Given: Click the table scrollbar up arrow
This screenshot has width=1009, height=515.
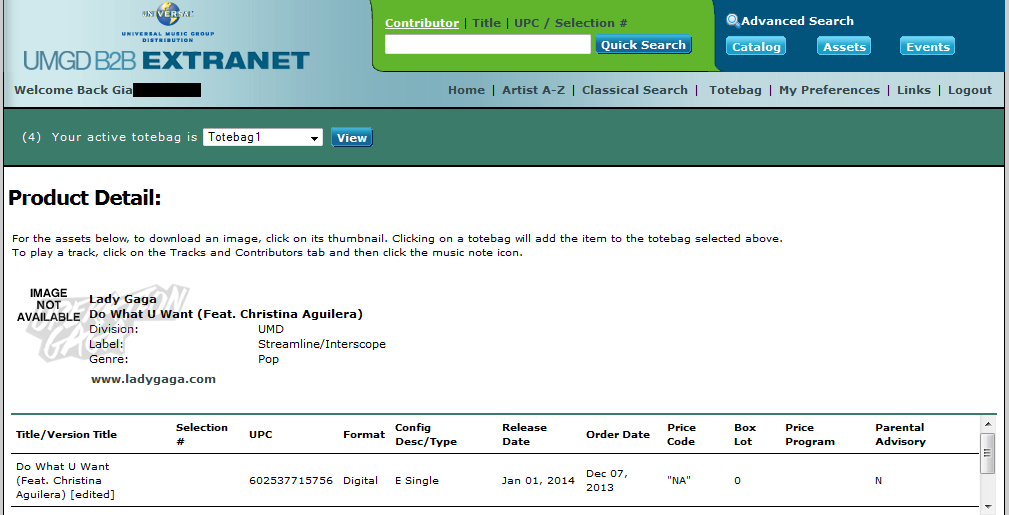Looking at the screenshot, I should [x=987, y=424].
